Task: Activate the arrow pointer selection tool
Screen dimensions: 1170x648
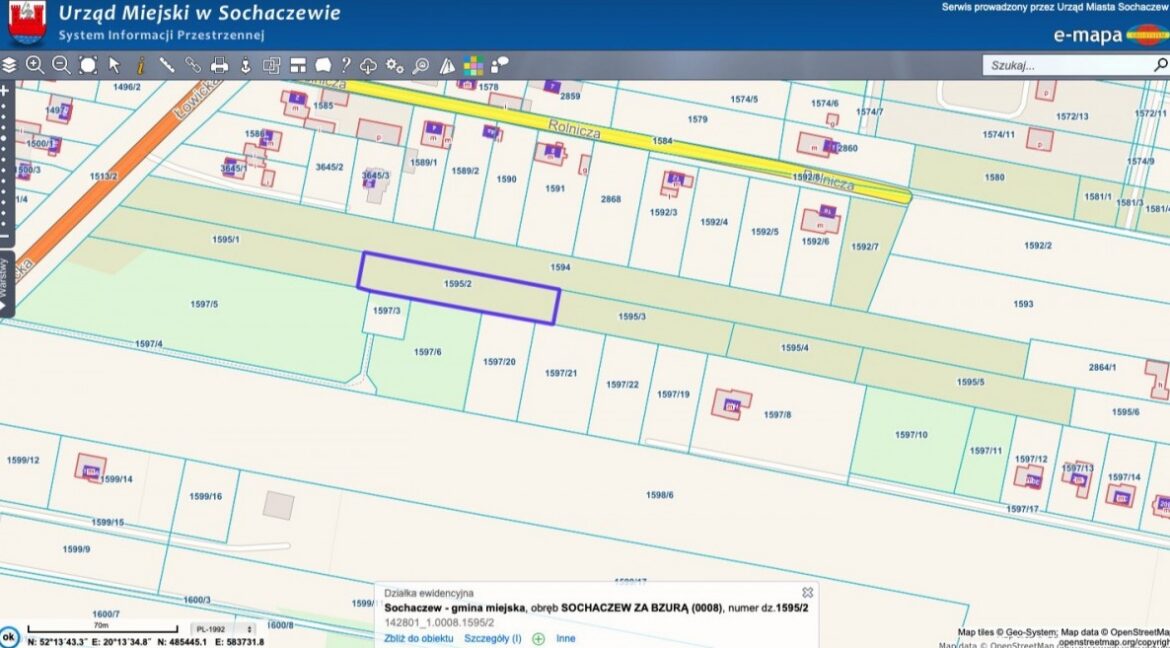Action: tap(115, 66)
